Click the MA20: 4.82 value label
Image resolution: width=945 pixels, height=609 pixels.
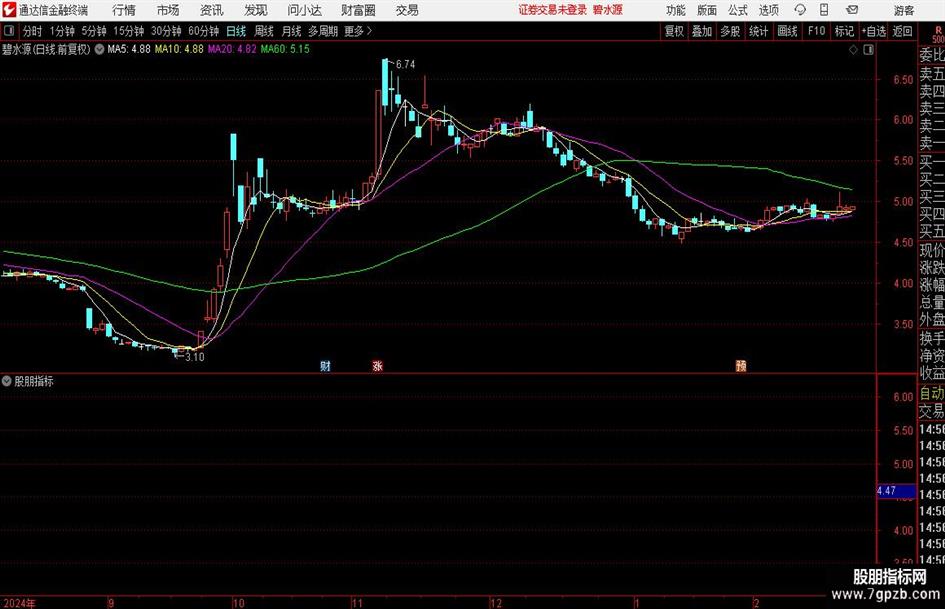(232, 49)
